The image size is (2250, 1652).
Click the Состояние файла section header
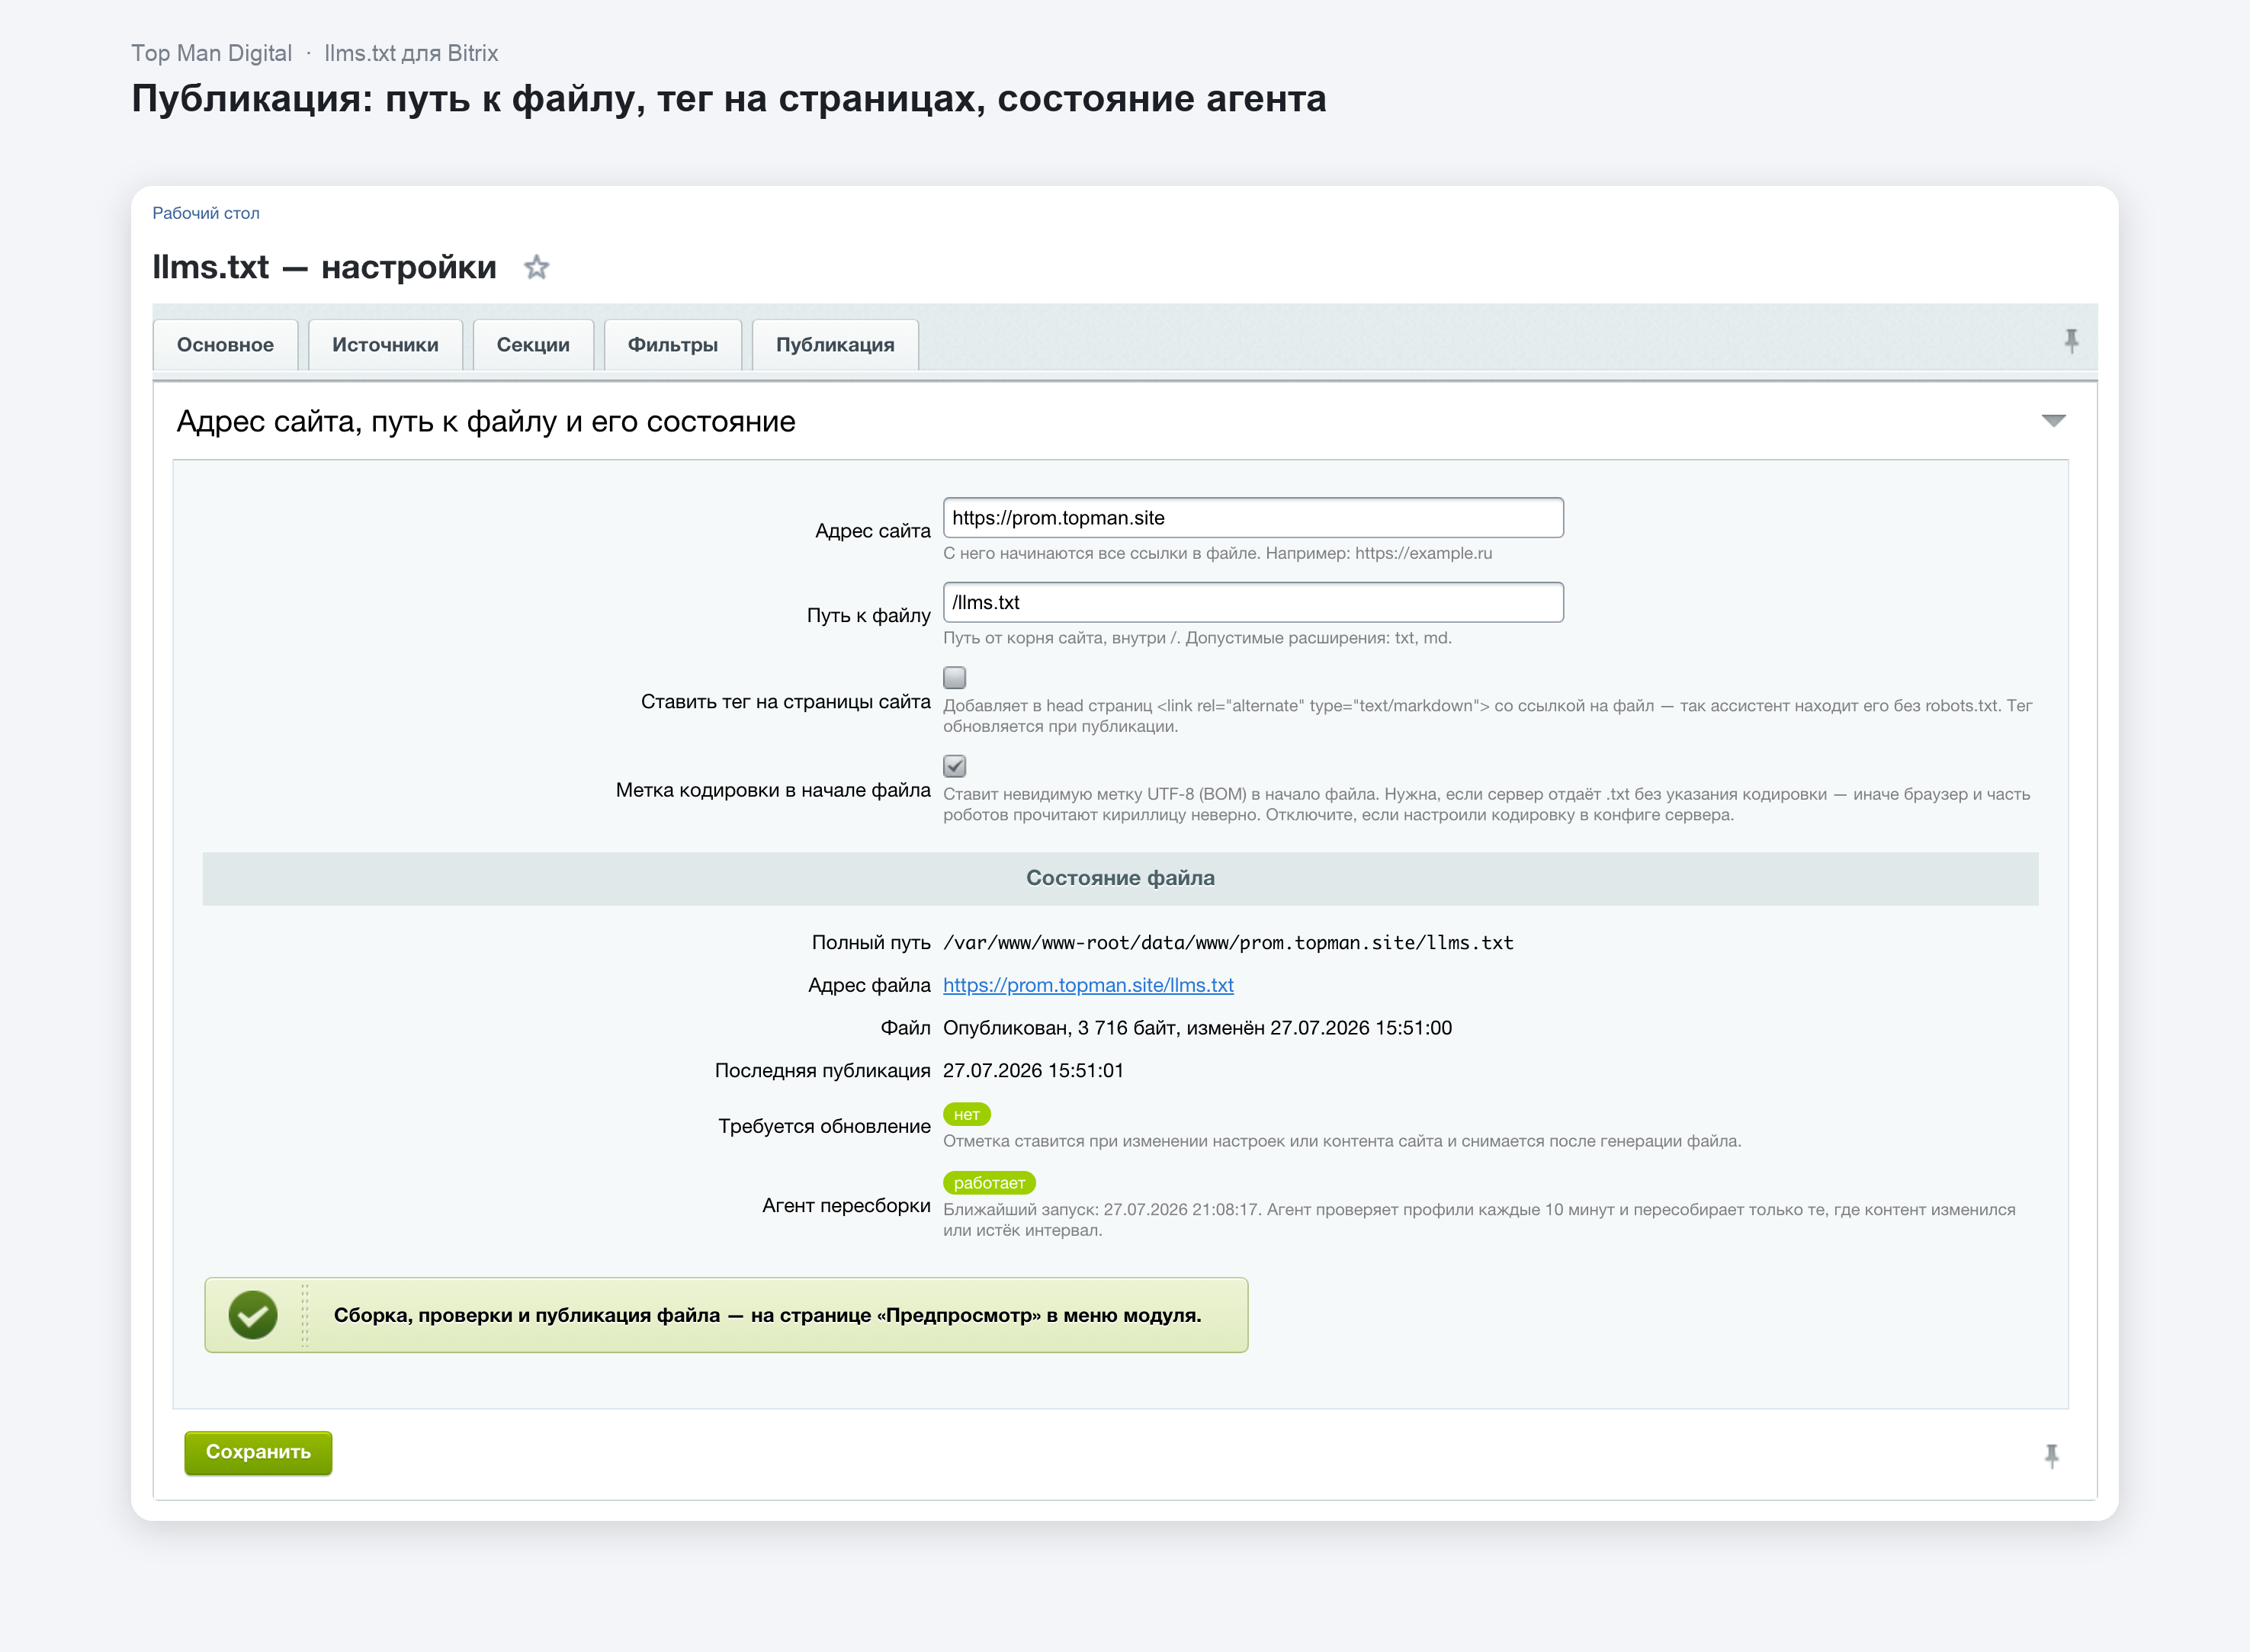click(1120, 878)
